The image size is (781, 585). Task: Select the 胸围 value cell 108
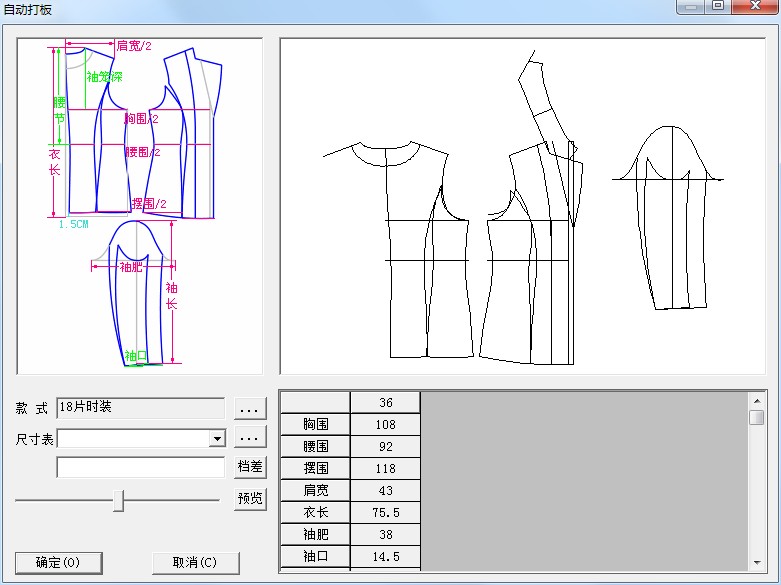[x=385, y=424]
